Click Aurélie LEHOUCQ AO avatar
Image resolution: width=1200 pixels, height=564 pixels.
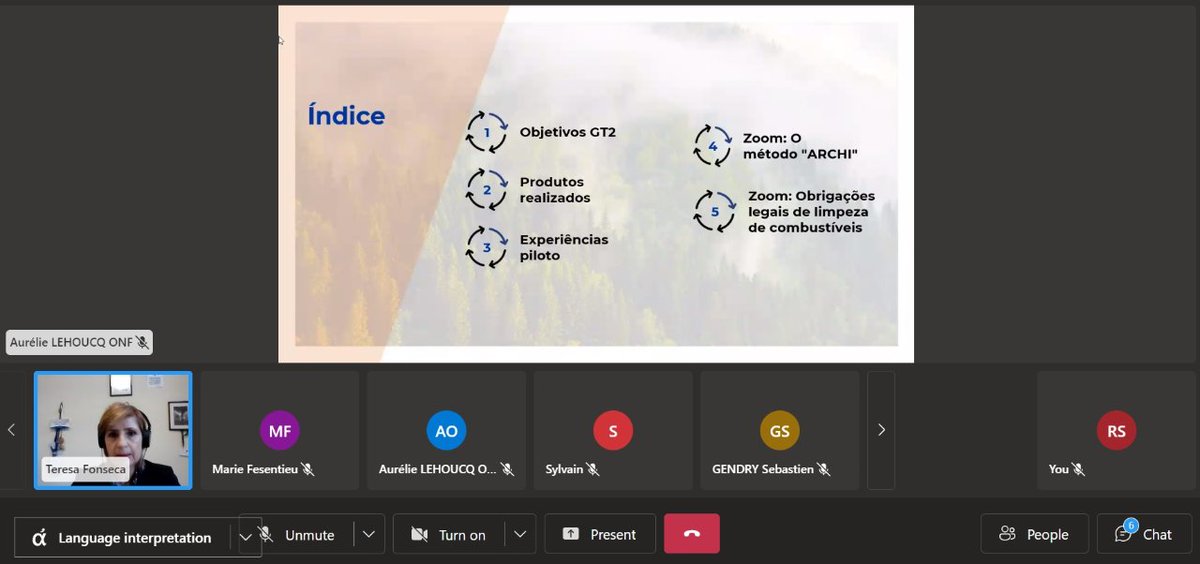pyautogui.click(x=446, y=430)
